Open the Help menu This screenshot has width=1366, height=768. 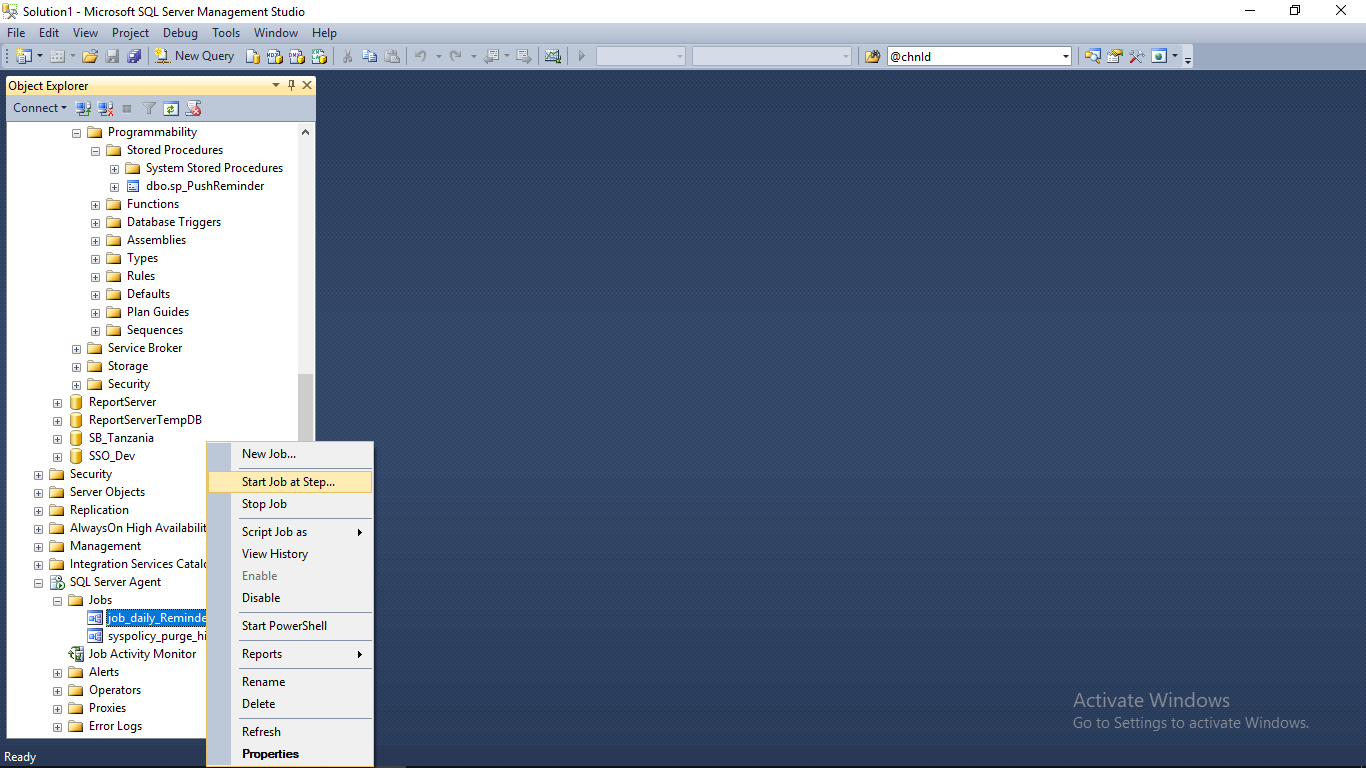point(324,33)
